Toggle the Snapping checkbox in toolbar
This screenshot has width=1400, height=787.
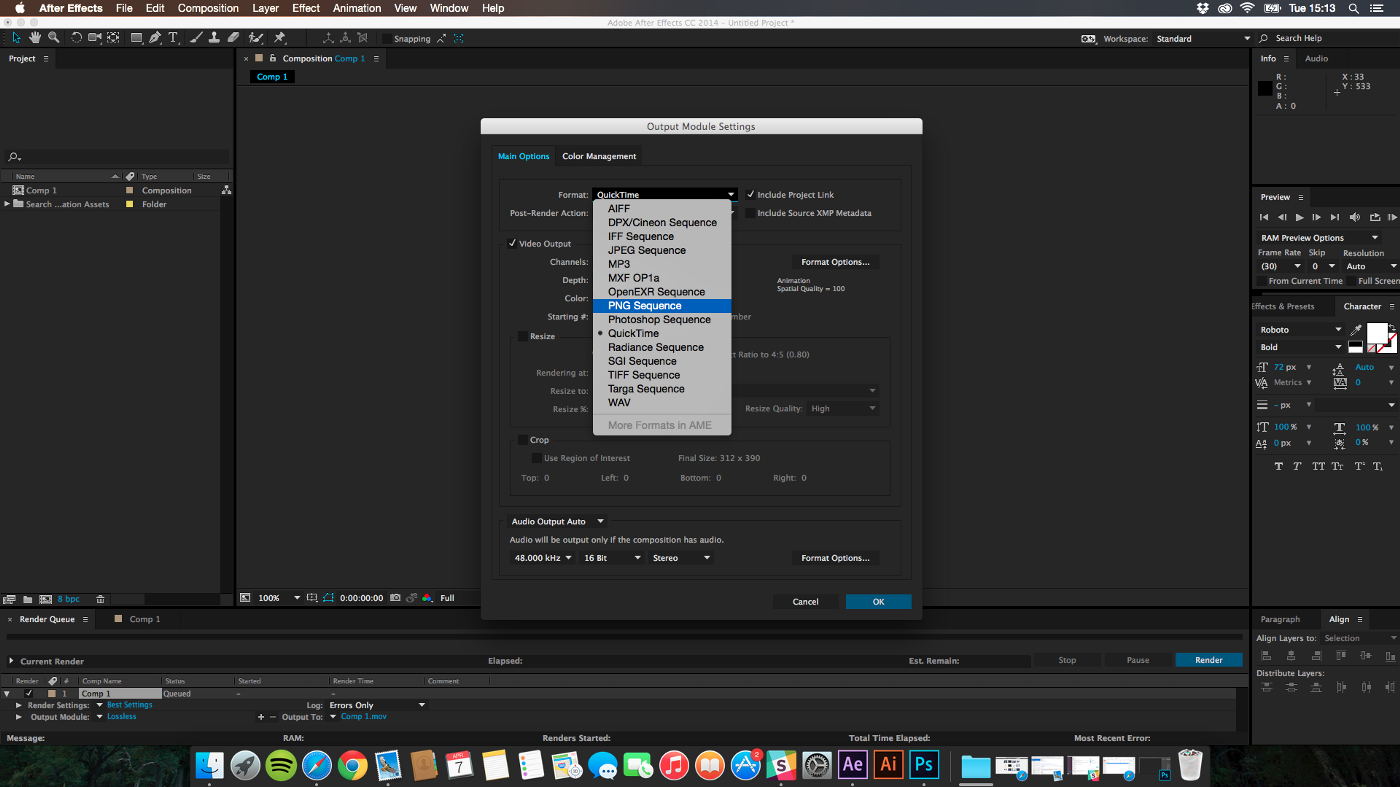coord(386,39)
